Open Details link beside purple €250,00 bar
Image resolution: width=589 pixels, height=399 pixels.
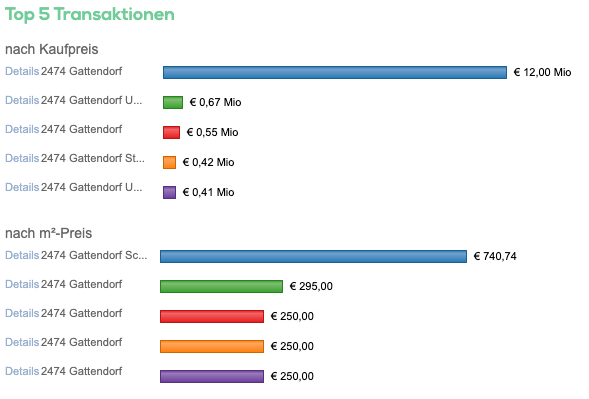22,371
